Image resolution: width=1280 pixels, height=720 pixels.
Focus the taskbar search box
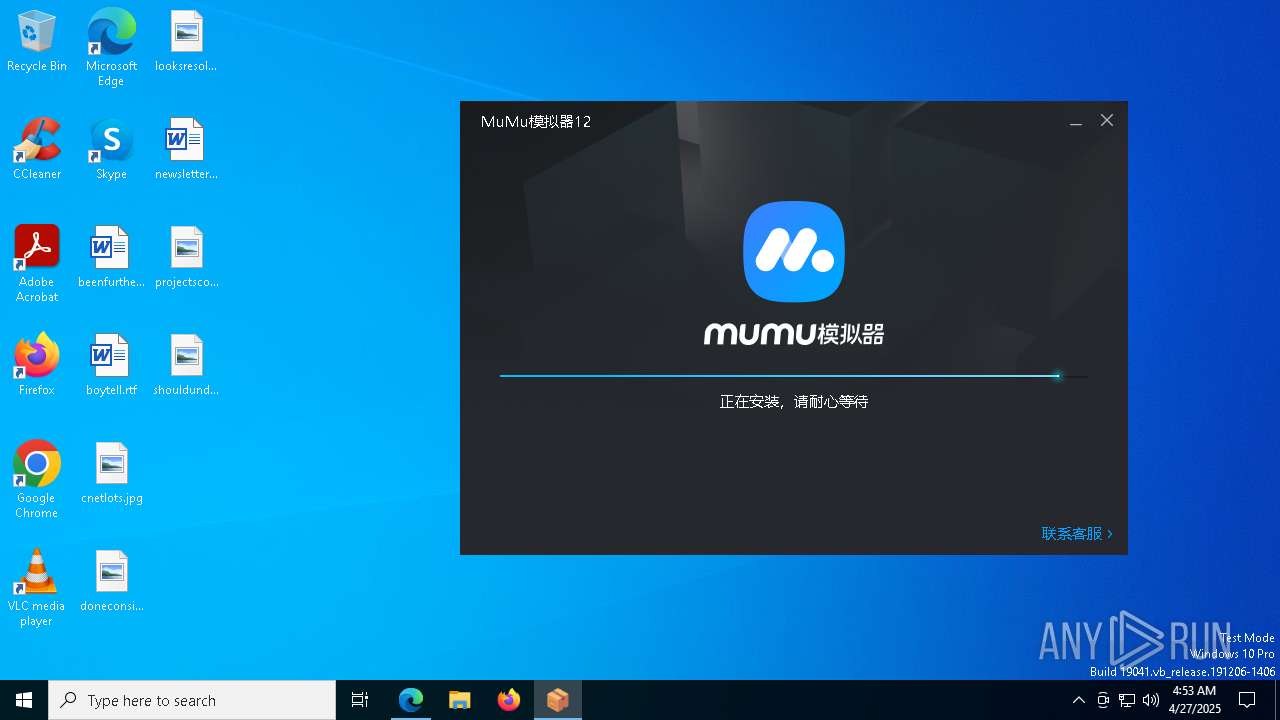(x=192, y=700)
